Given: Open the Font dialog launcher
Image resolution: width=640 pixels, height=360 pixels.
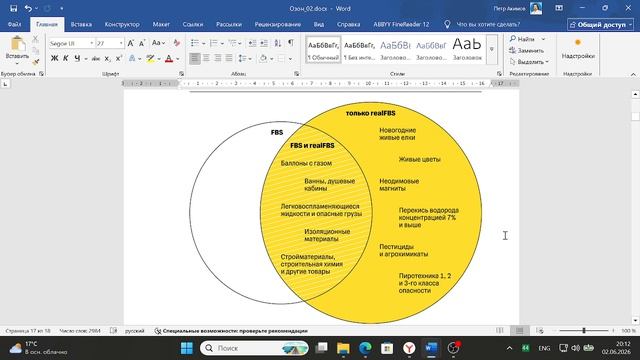Looking at the screenshot, I should point(182,73).
